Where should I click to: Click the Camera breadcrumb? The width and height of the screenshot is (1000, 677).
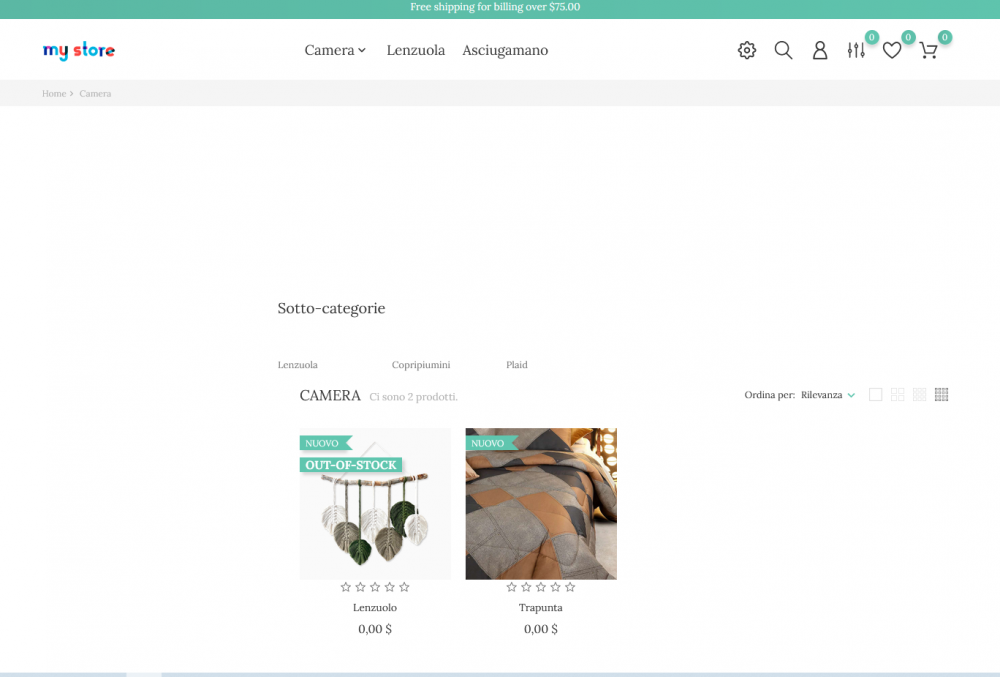(95, 94)
